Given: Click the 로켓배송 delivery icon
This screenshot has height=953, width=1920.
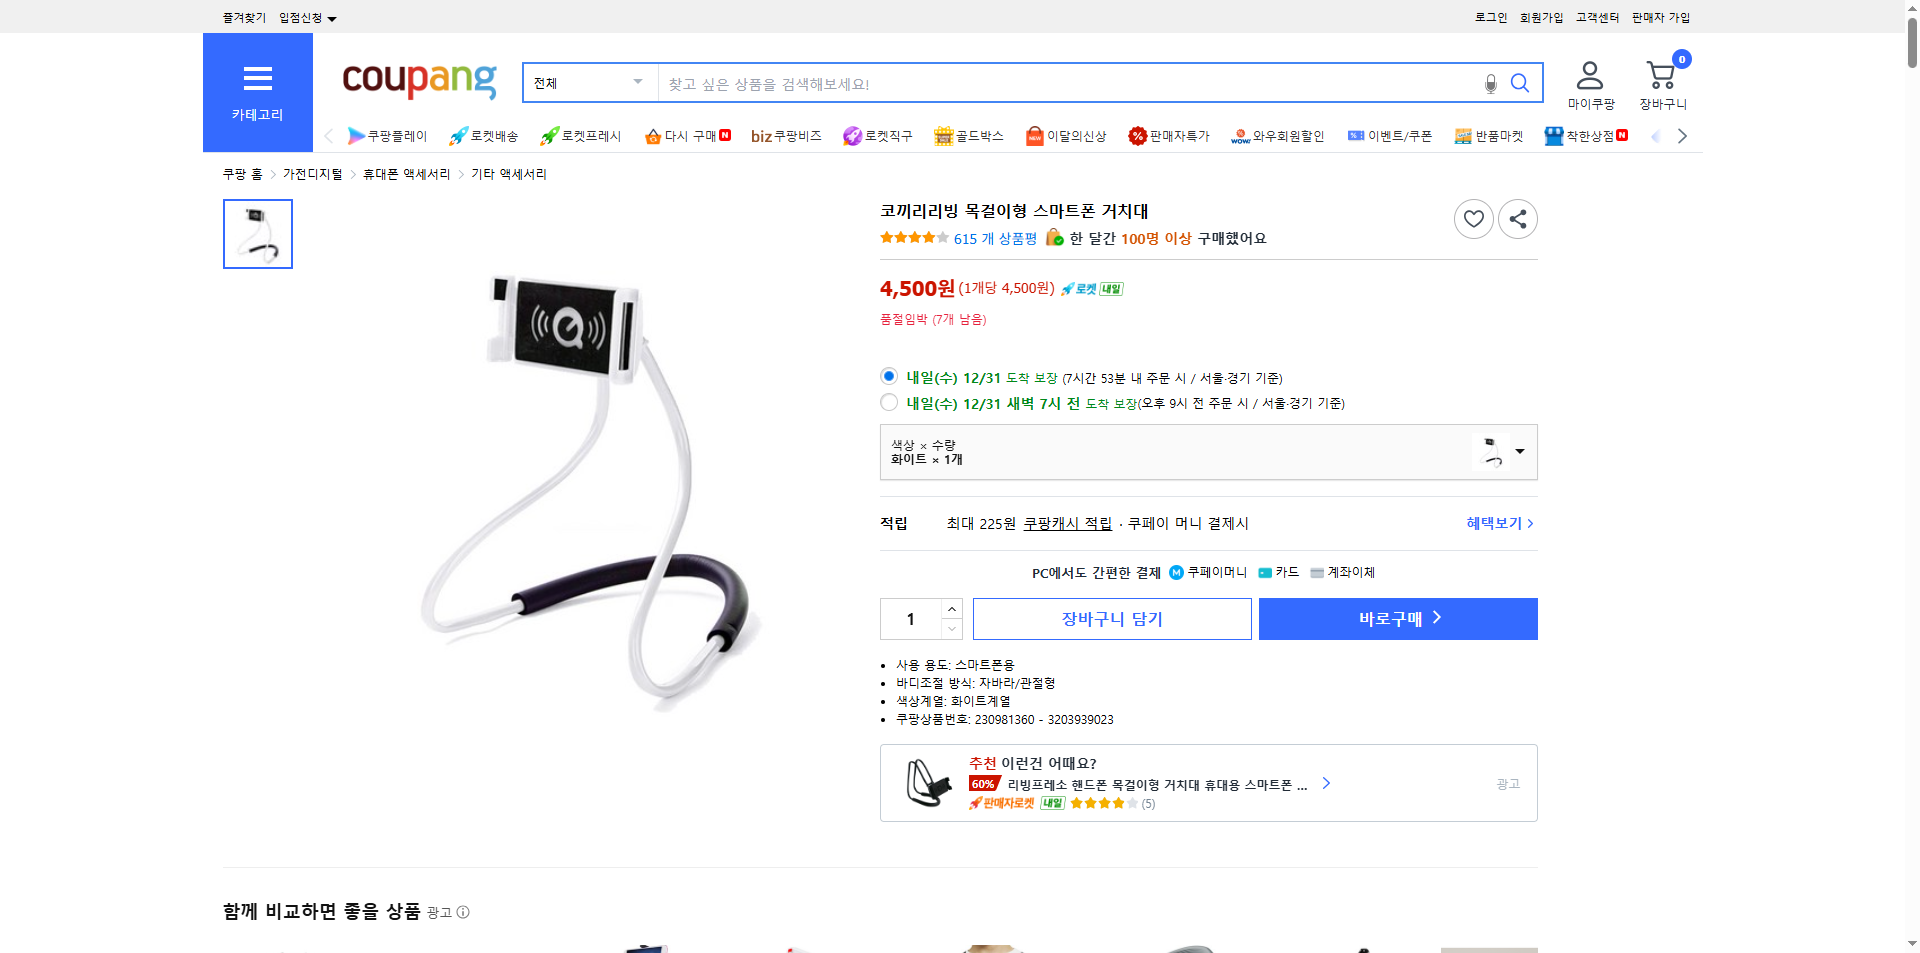Looking at the screenshot, I should pyautogui.click(x=458, y=135).
